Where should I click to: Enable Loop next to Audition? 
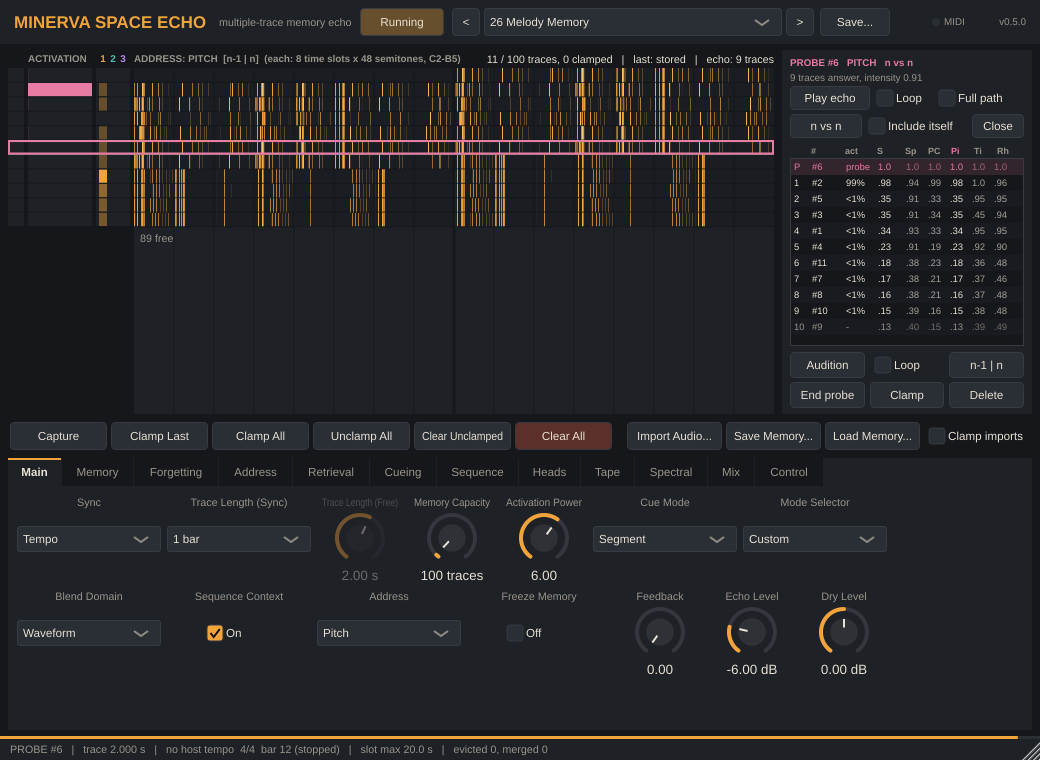coord(883,365)
